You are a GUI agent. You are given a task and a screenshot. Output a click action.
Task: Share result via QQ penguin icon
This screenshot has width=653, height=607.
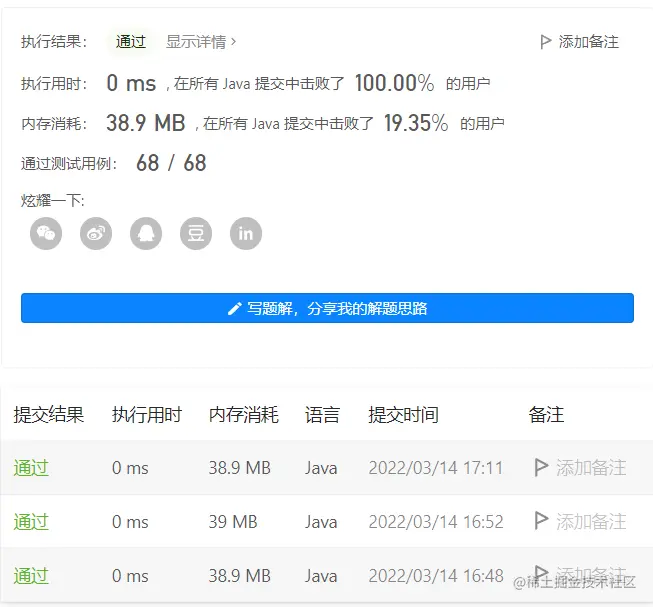point(146,233)
